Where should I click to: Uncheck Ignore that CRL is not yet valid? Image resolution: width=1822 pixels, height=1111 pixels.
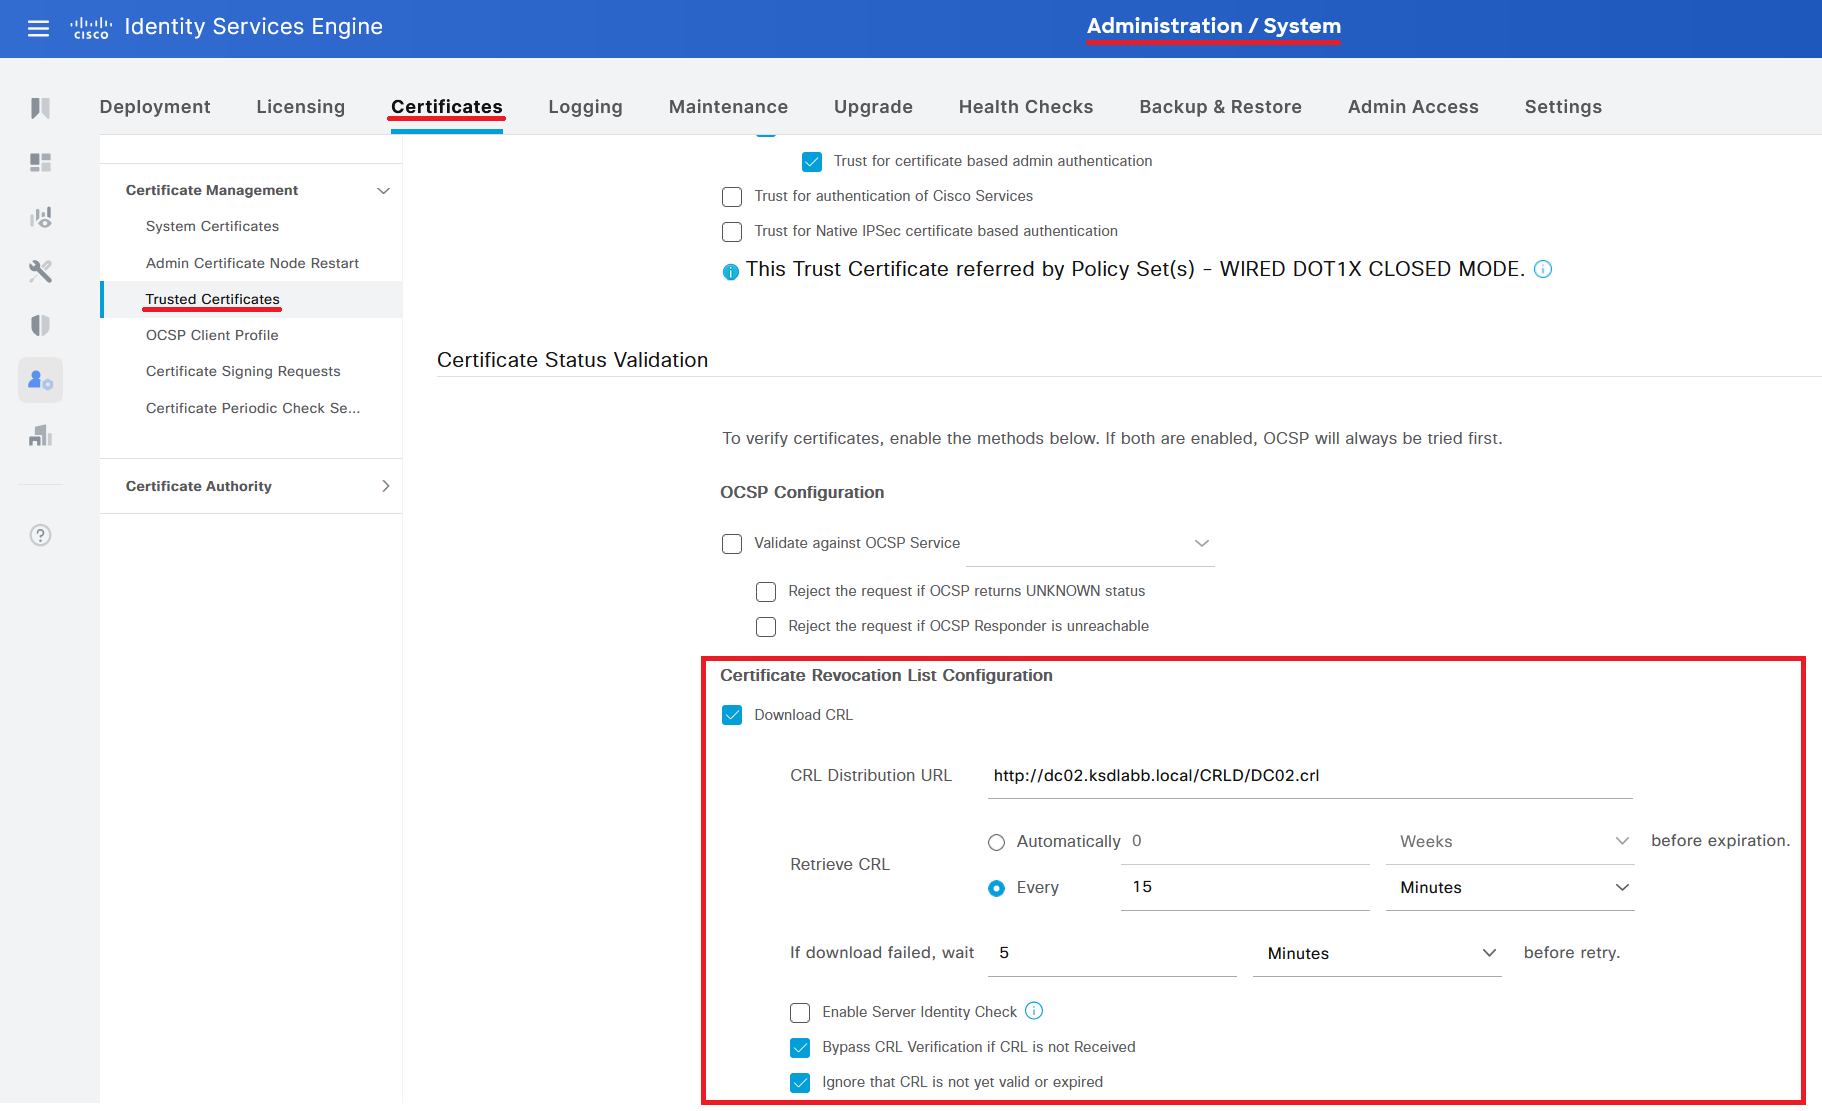click(x=800, y=1083)
